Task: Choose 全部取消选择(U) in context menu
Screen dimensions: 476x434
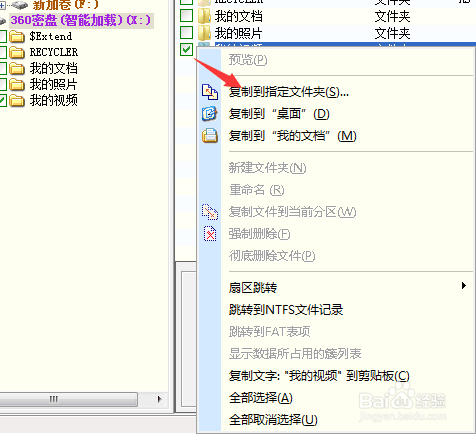Action: [273, 420]
